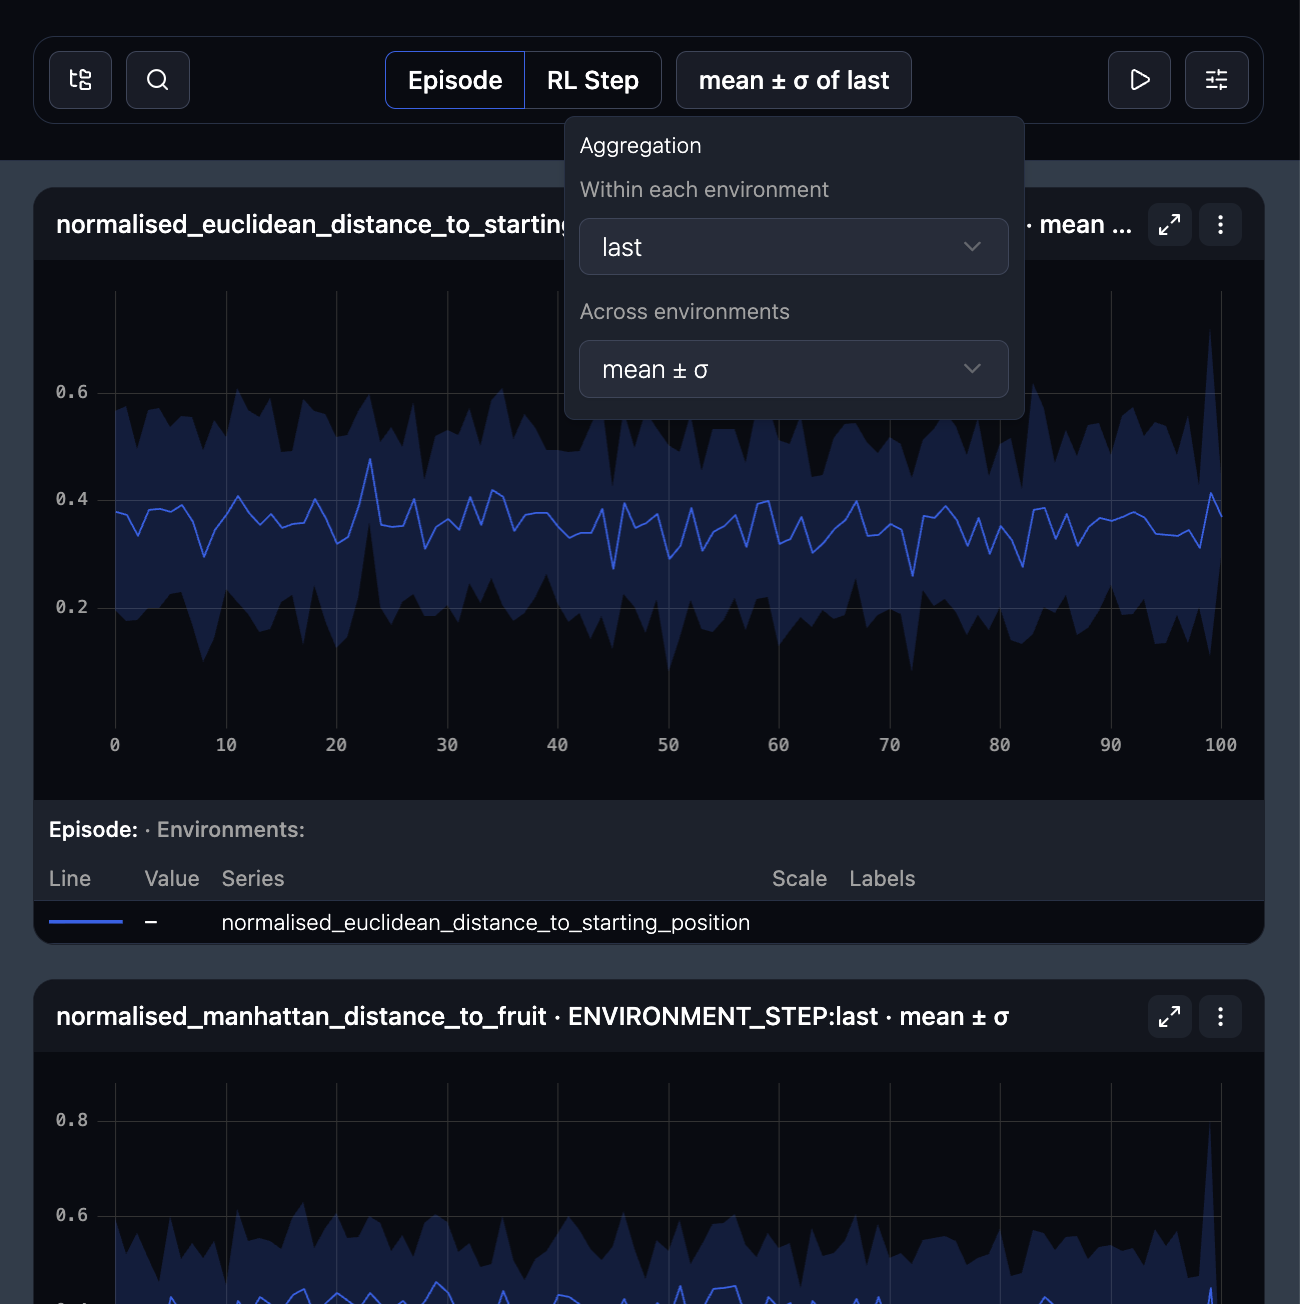Viewport: 1300px width, 1304px height.
Task: Click the Aggregation heading in popup
Action: point(640,145)
